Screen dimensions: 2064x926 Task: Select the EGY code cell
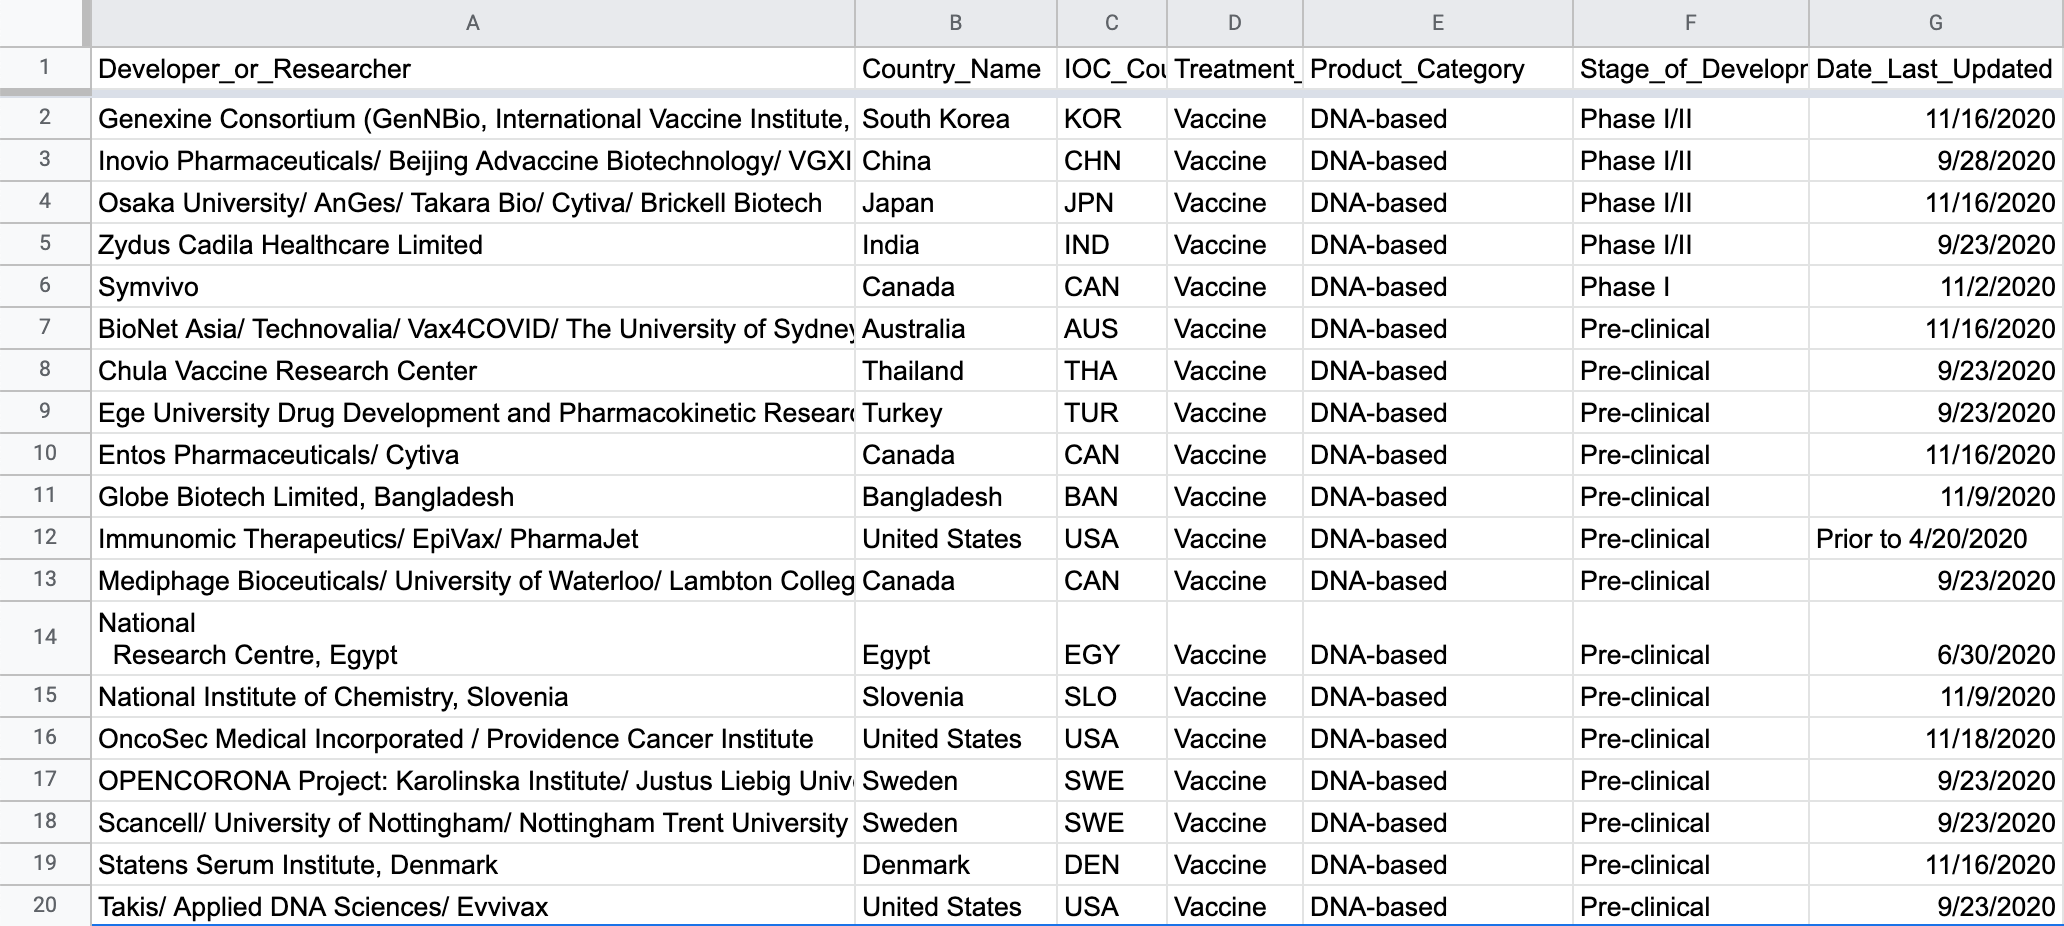(1092, 654)
